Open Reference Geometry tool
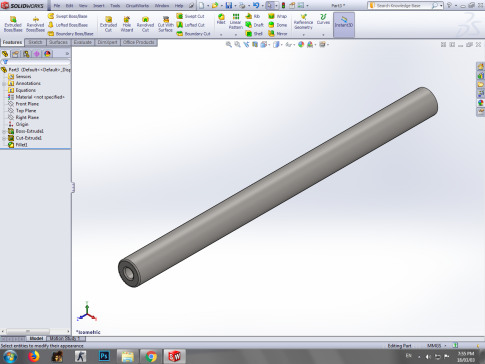Viewport: 485px width, 364px height. [x=303, y=22]
